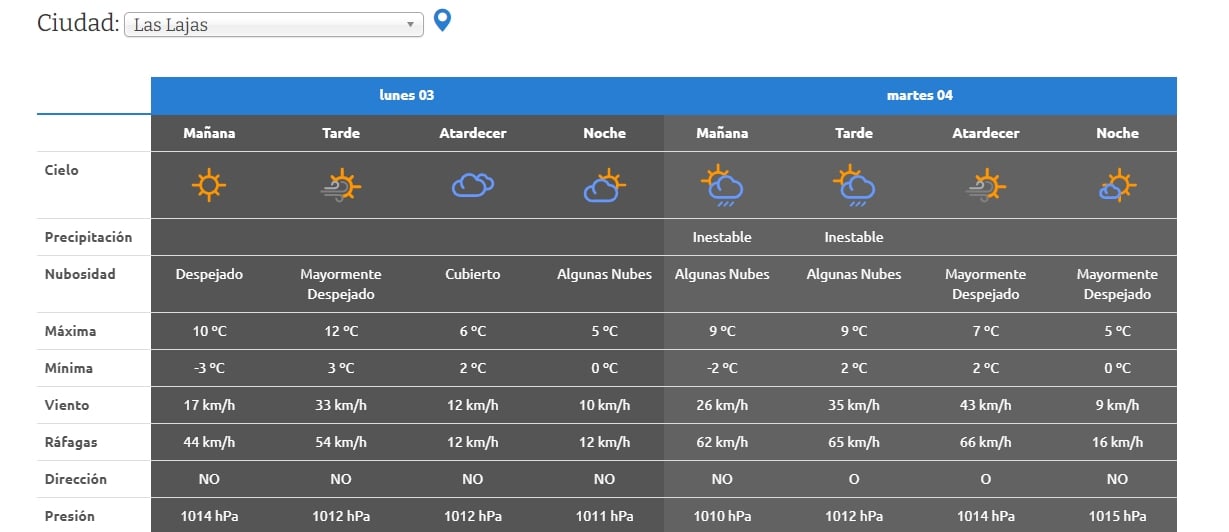Click the 1015 hPa pressure value
The image size is (1229, 532).
coord(1117,516)
